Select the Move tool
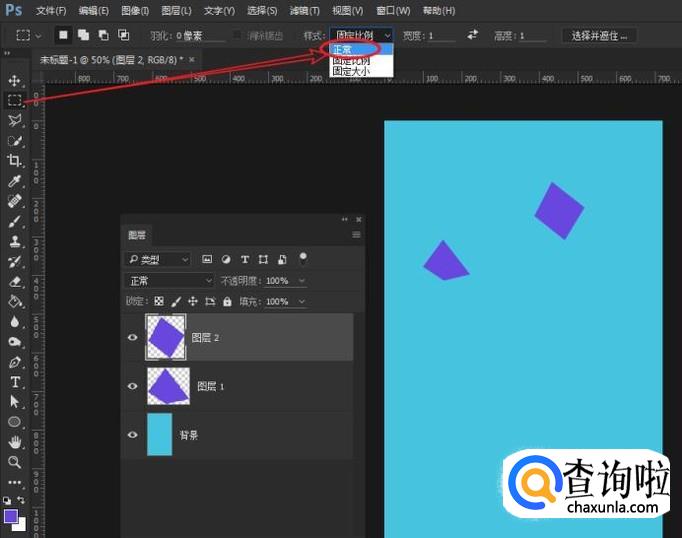This screenshot has width=682, height=538. coord(14,80)
